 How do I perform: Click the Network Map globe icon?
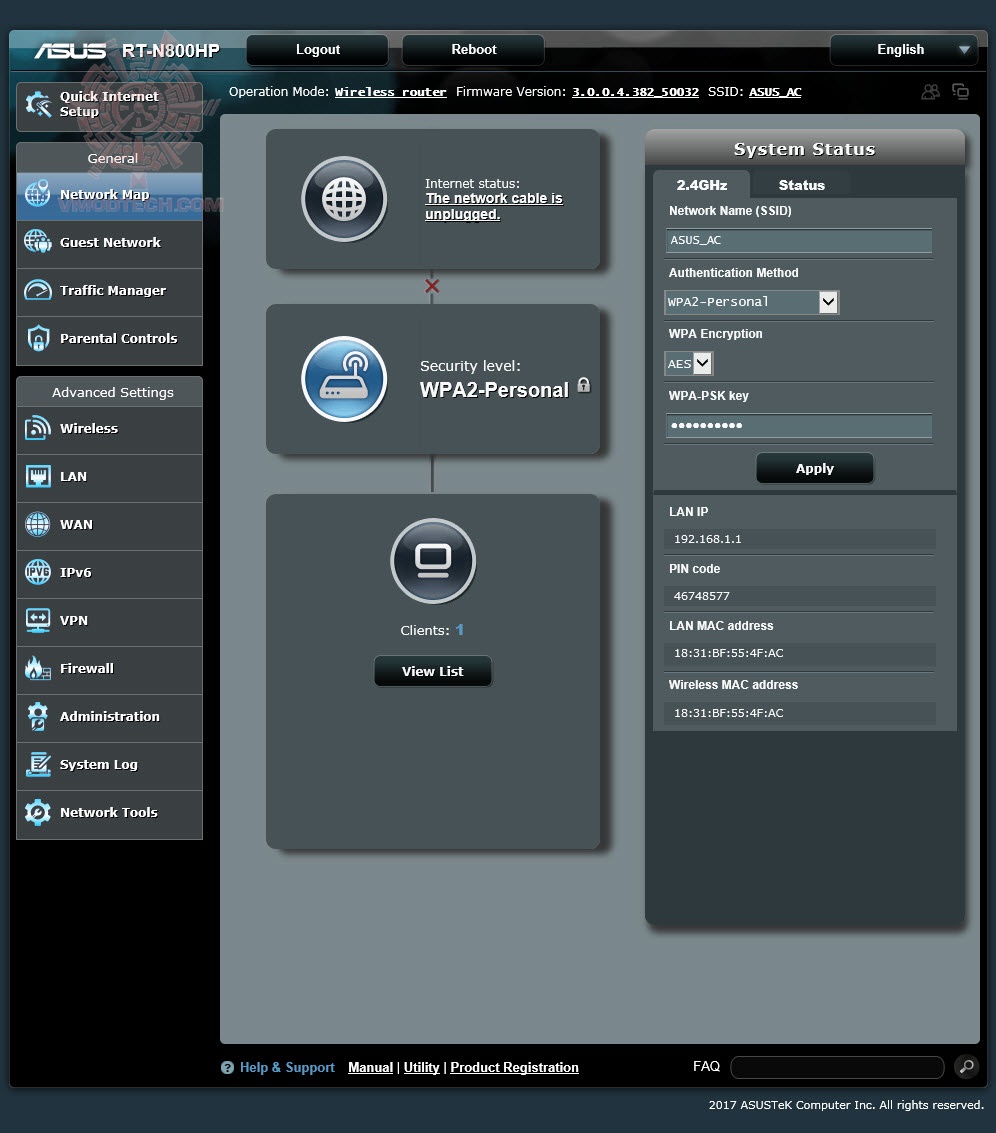coord(38,194)
